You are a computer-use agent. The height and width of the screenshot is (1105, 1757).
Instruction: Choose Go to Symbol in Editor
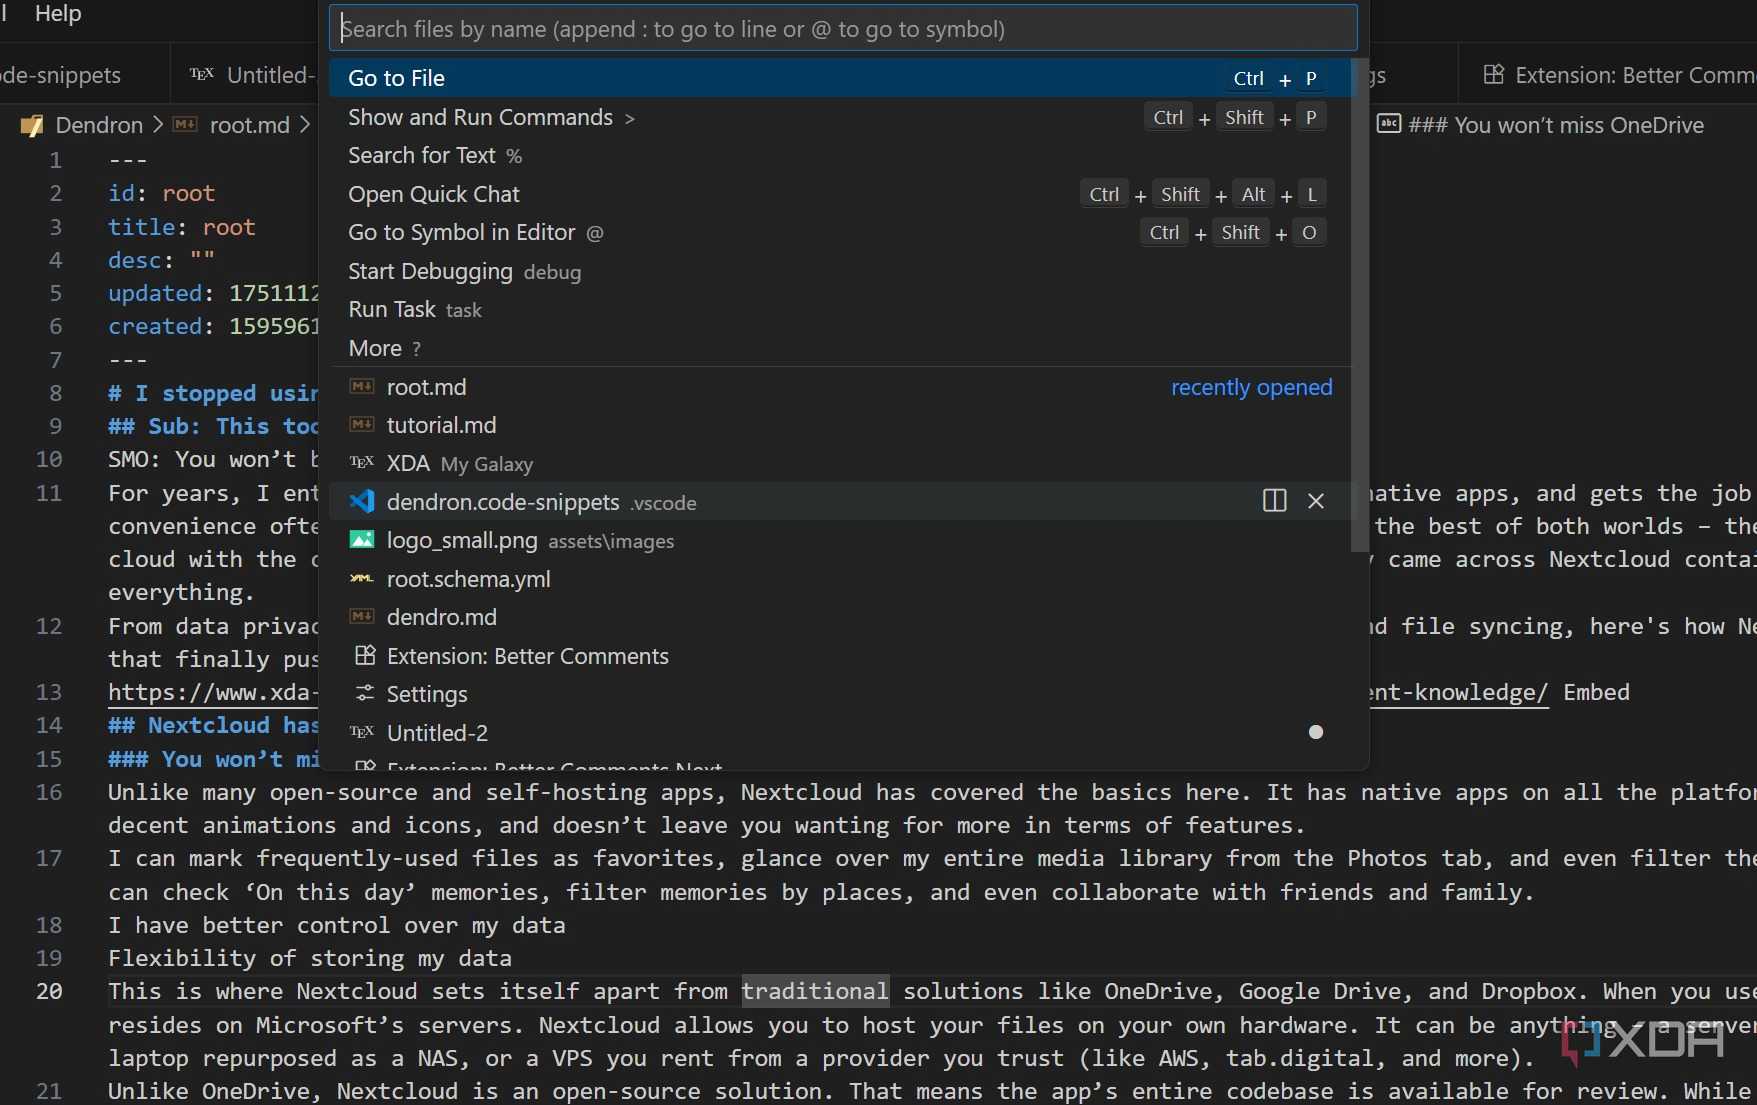[x=840, y=232]
